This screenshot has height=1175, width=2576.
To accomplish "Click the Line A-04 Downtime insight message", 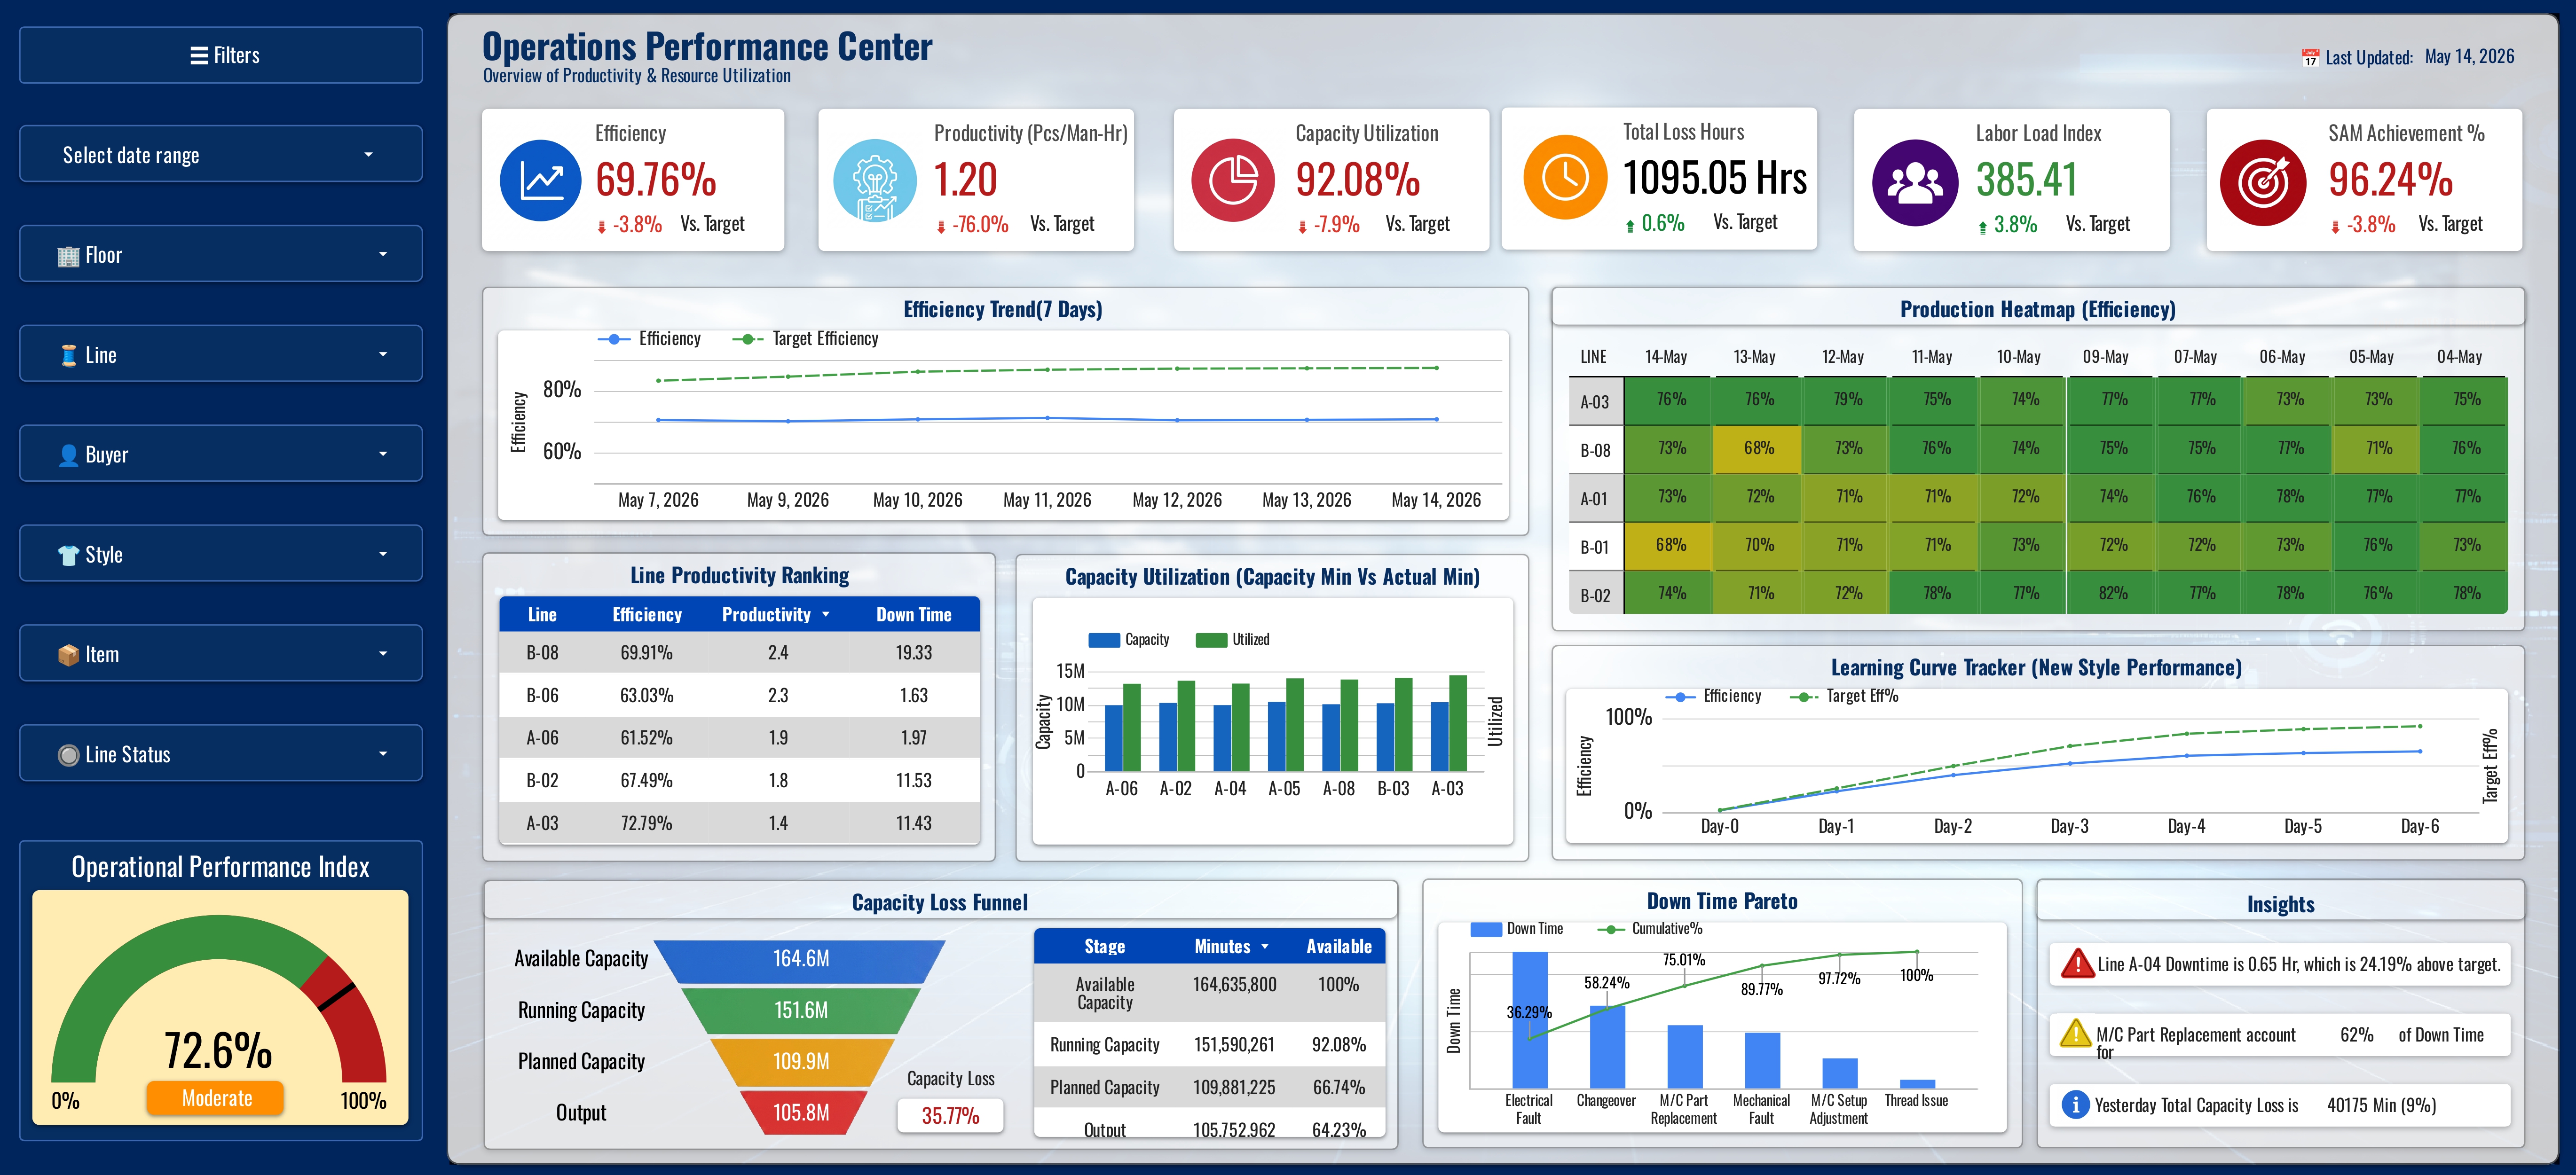I will point(2280,965).
